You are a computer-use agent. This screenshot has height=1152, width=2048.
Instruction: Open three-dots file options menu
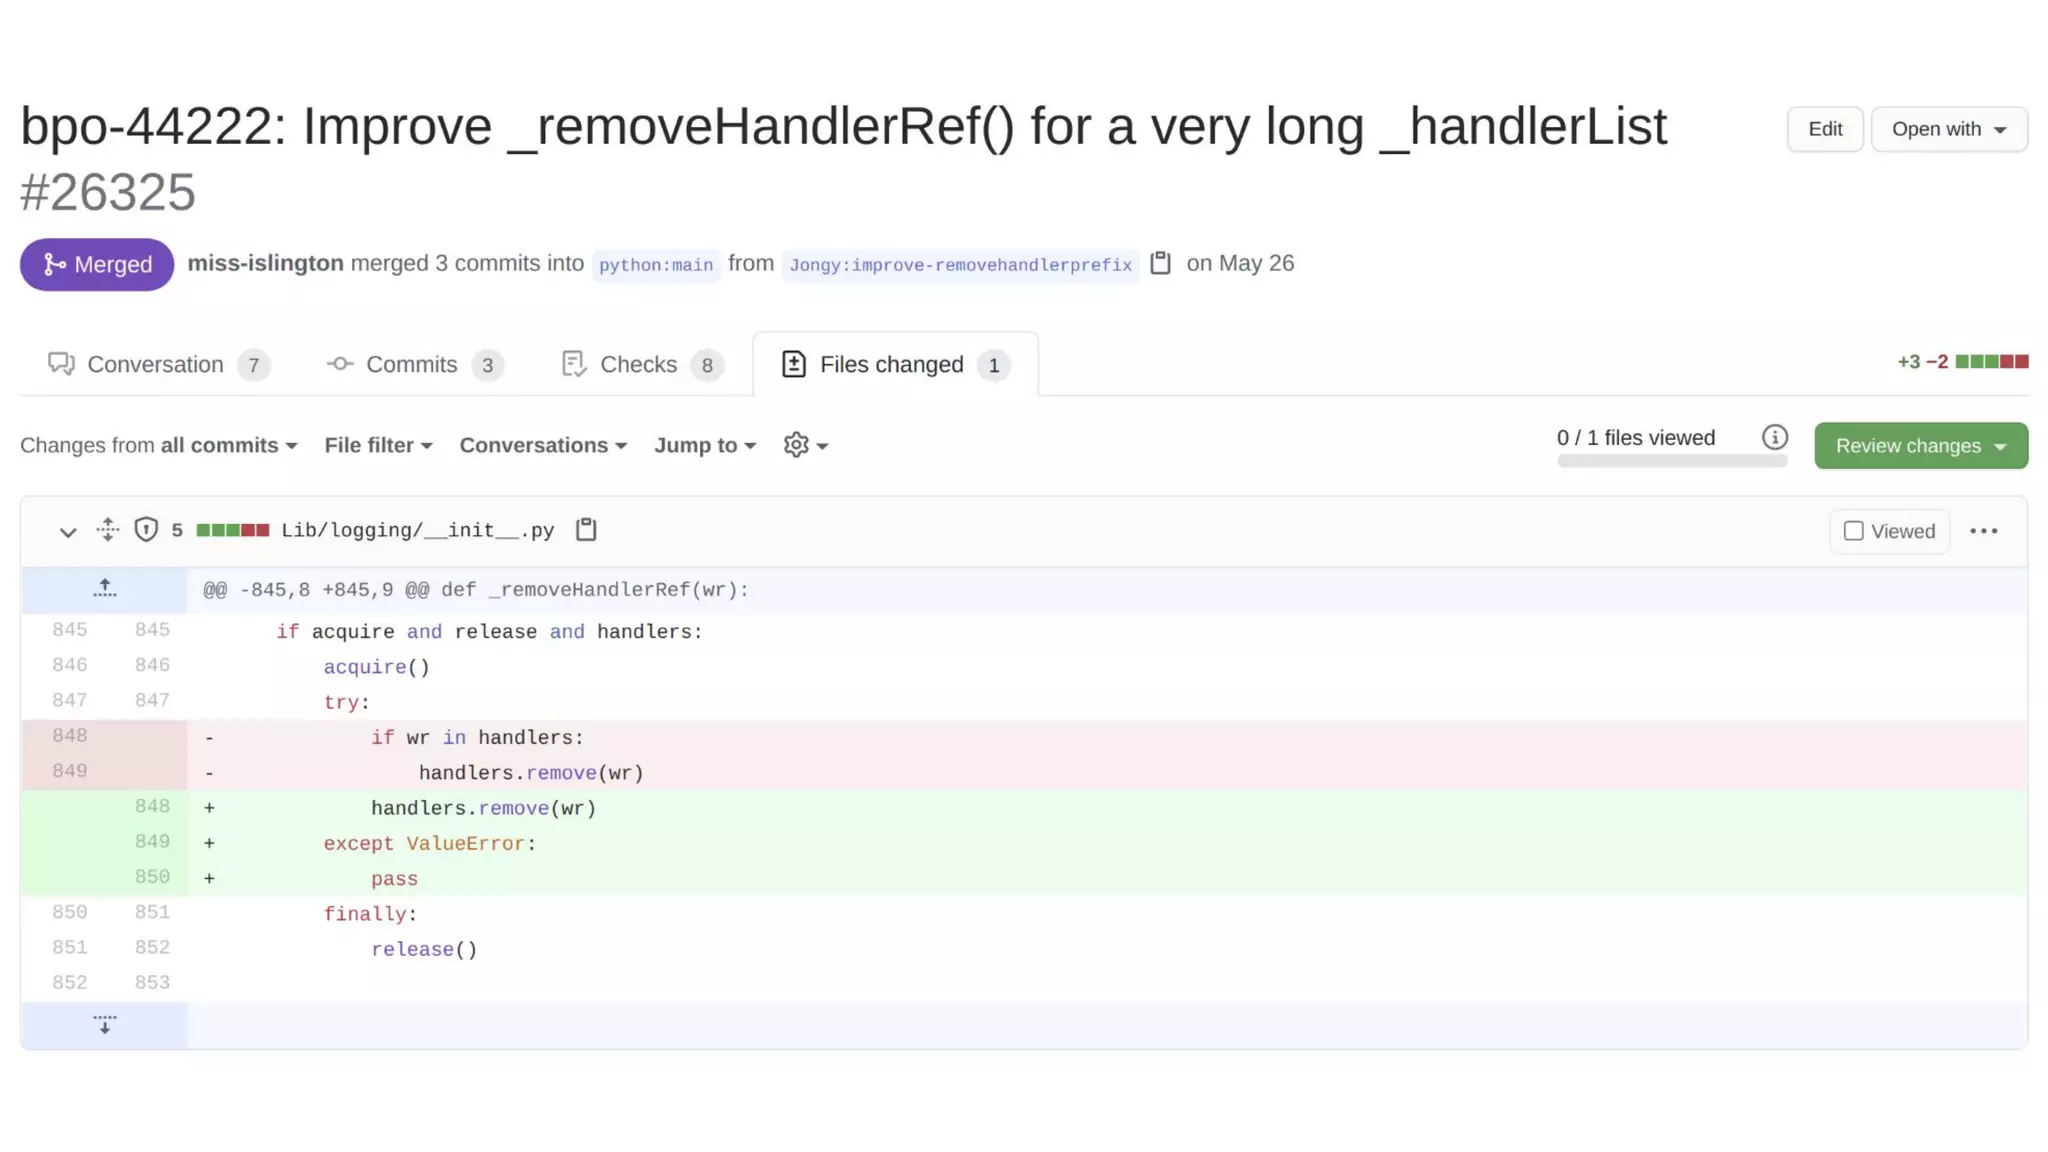1983,531
